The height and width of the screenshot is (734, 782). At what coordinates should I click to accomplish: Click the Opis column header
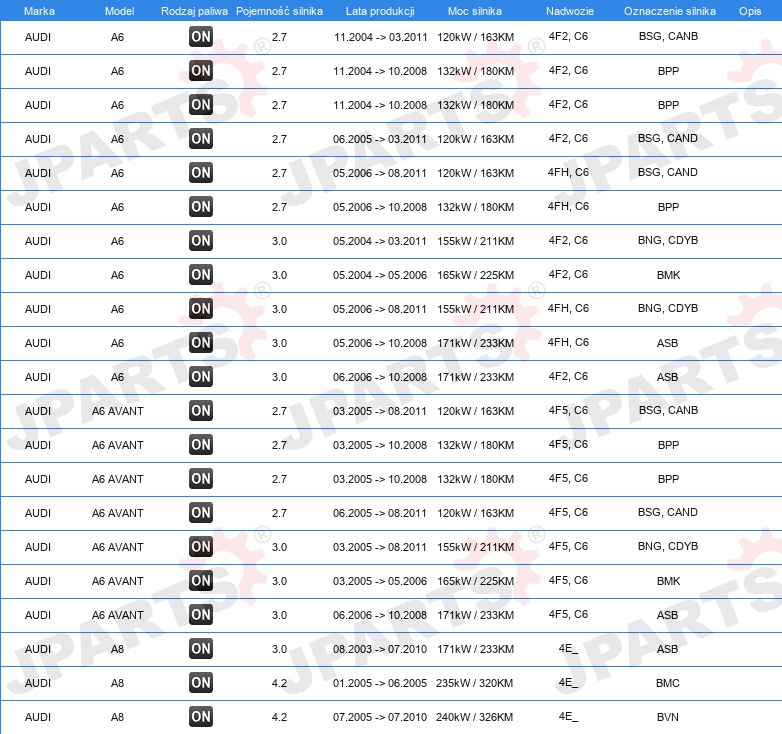(x=750, y=11)
